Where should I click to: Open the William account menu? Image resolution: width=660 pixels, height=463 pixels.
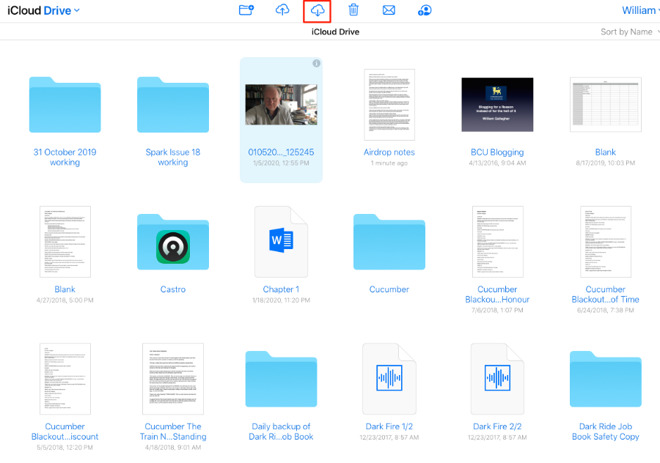pyautogui.click(x=638, y=10)
